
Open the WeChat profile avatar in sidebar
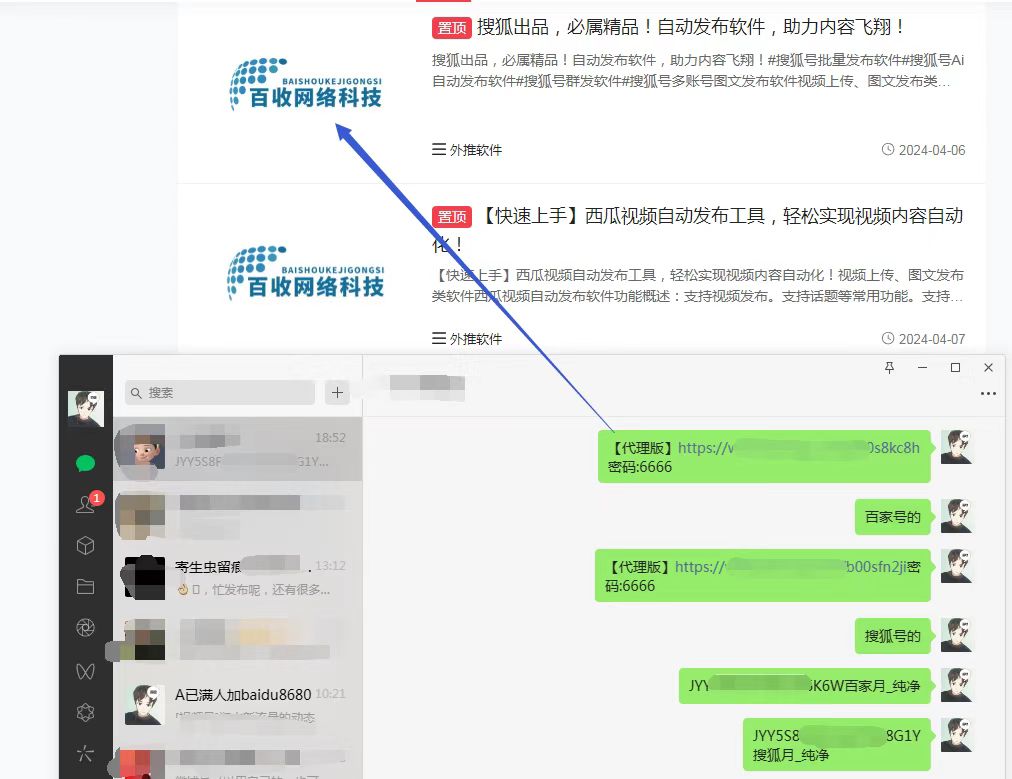coord(86,409)
